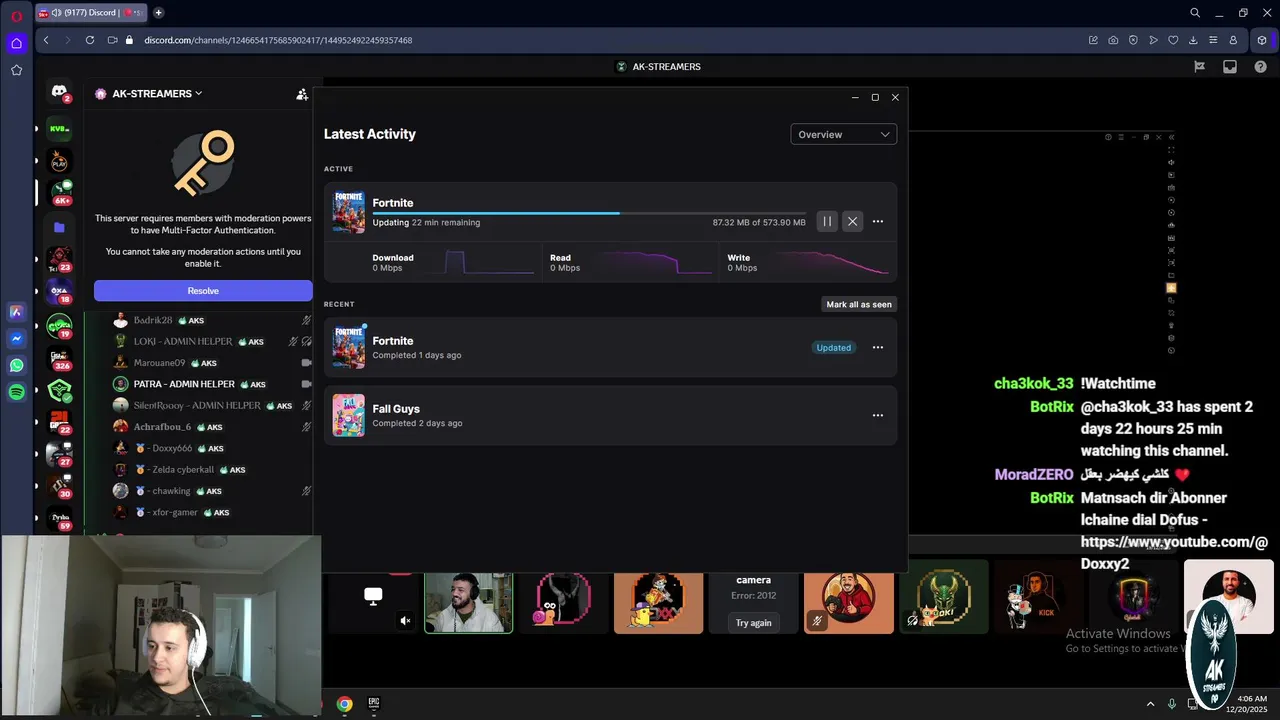Click Mark all as seen button
The width and height of the screenshot is (1280, 720).
click(858, 304)
